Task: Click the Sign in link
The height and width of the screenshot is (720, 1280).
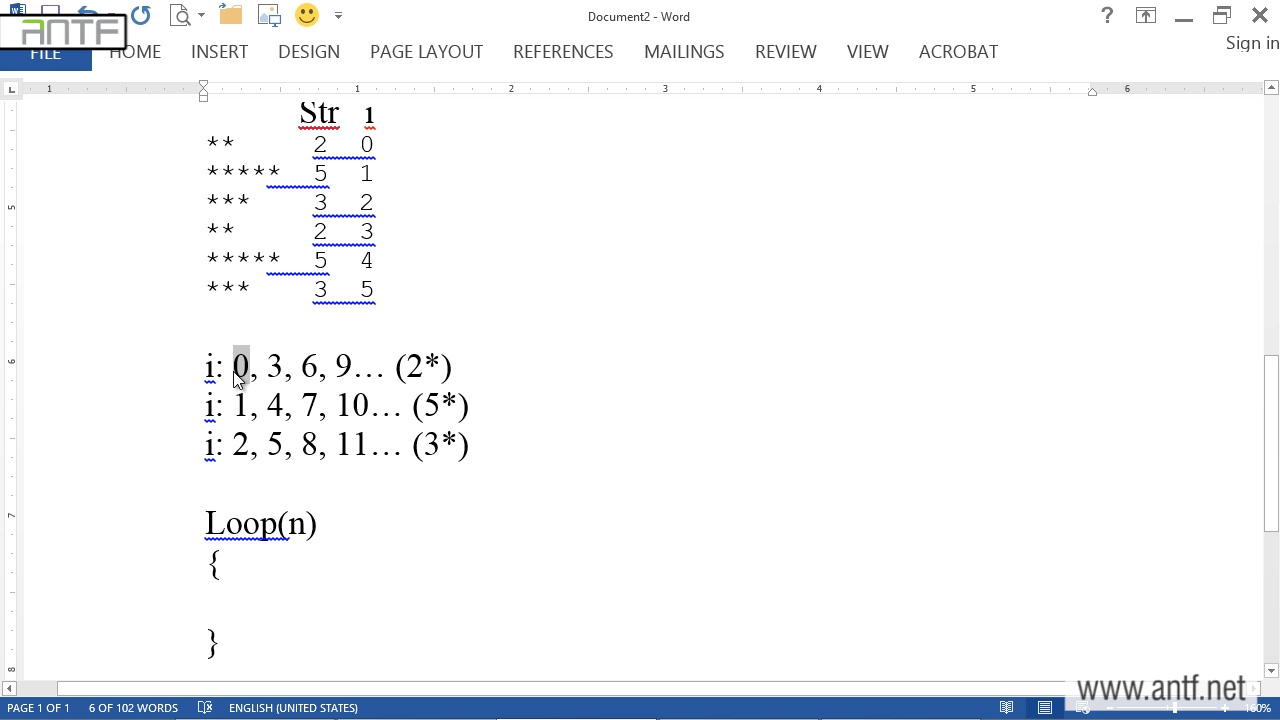Action: [x=1252, y=43]
